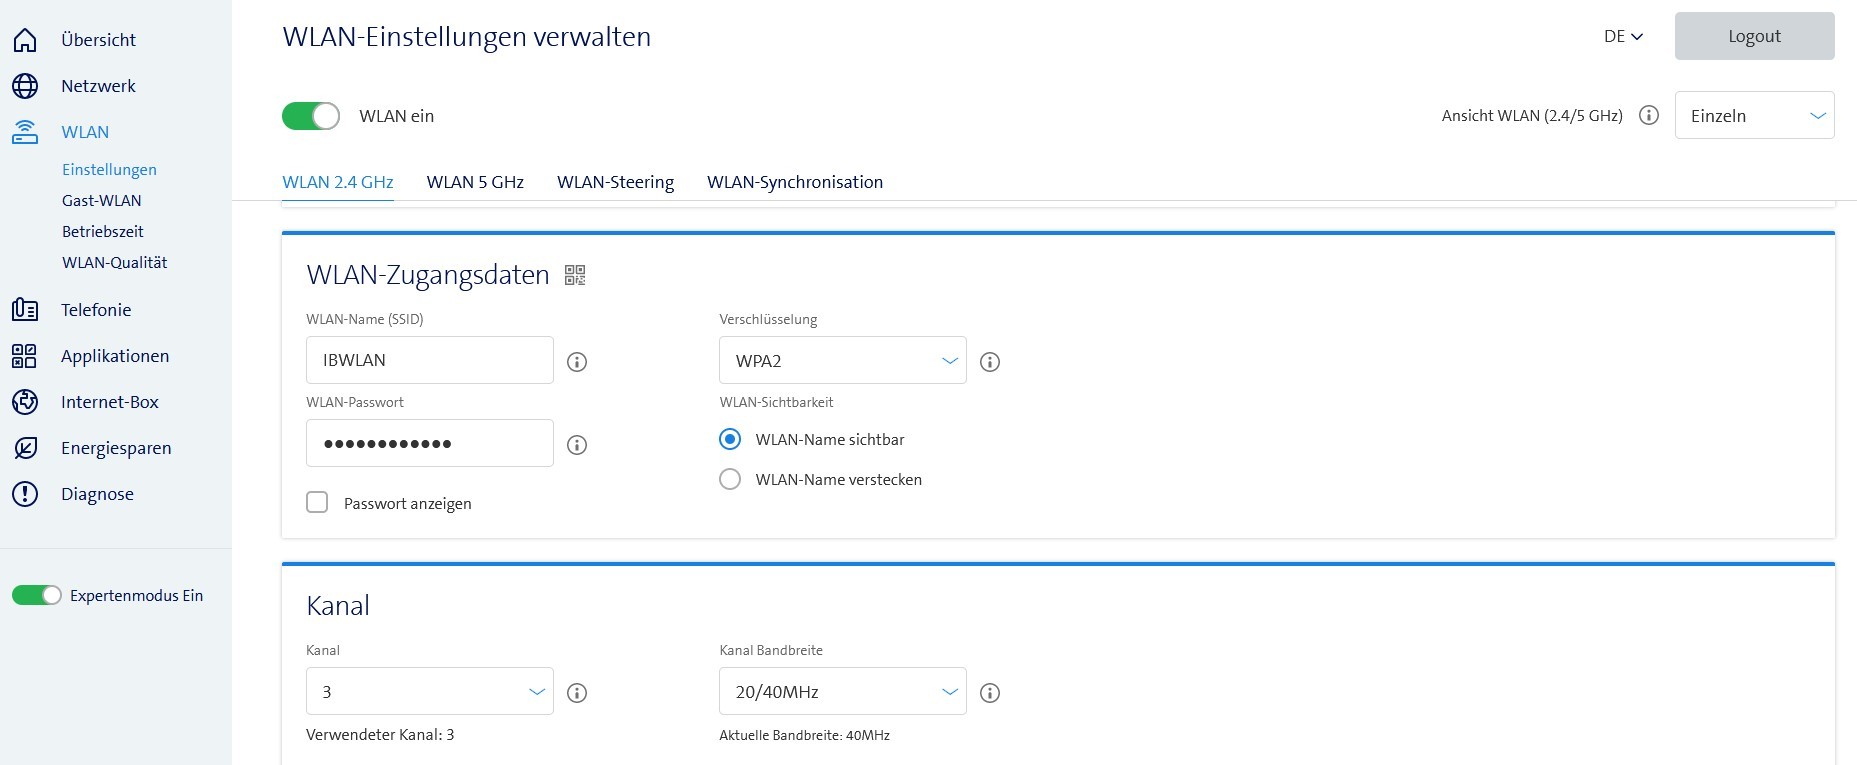Expand the Kanal selection dropdown
This screenshot has width=1857, height=765.
click(429, 691)
